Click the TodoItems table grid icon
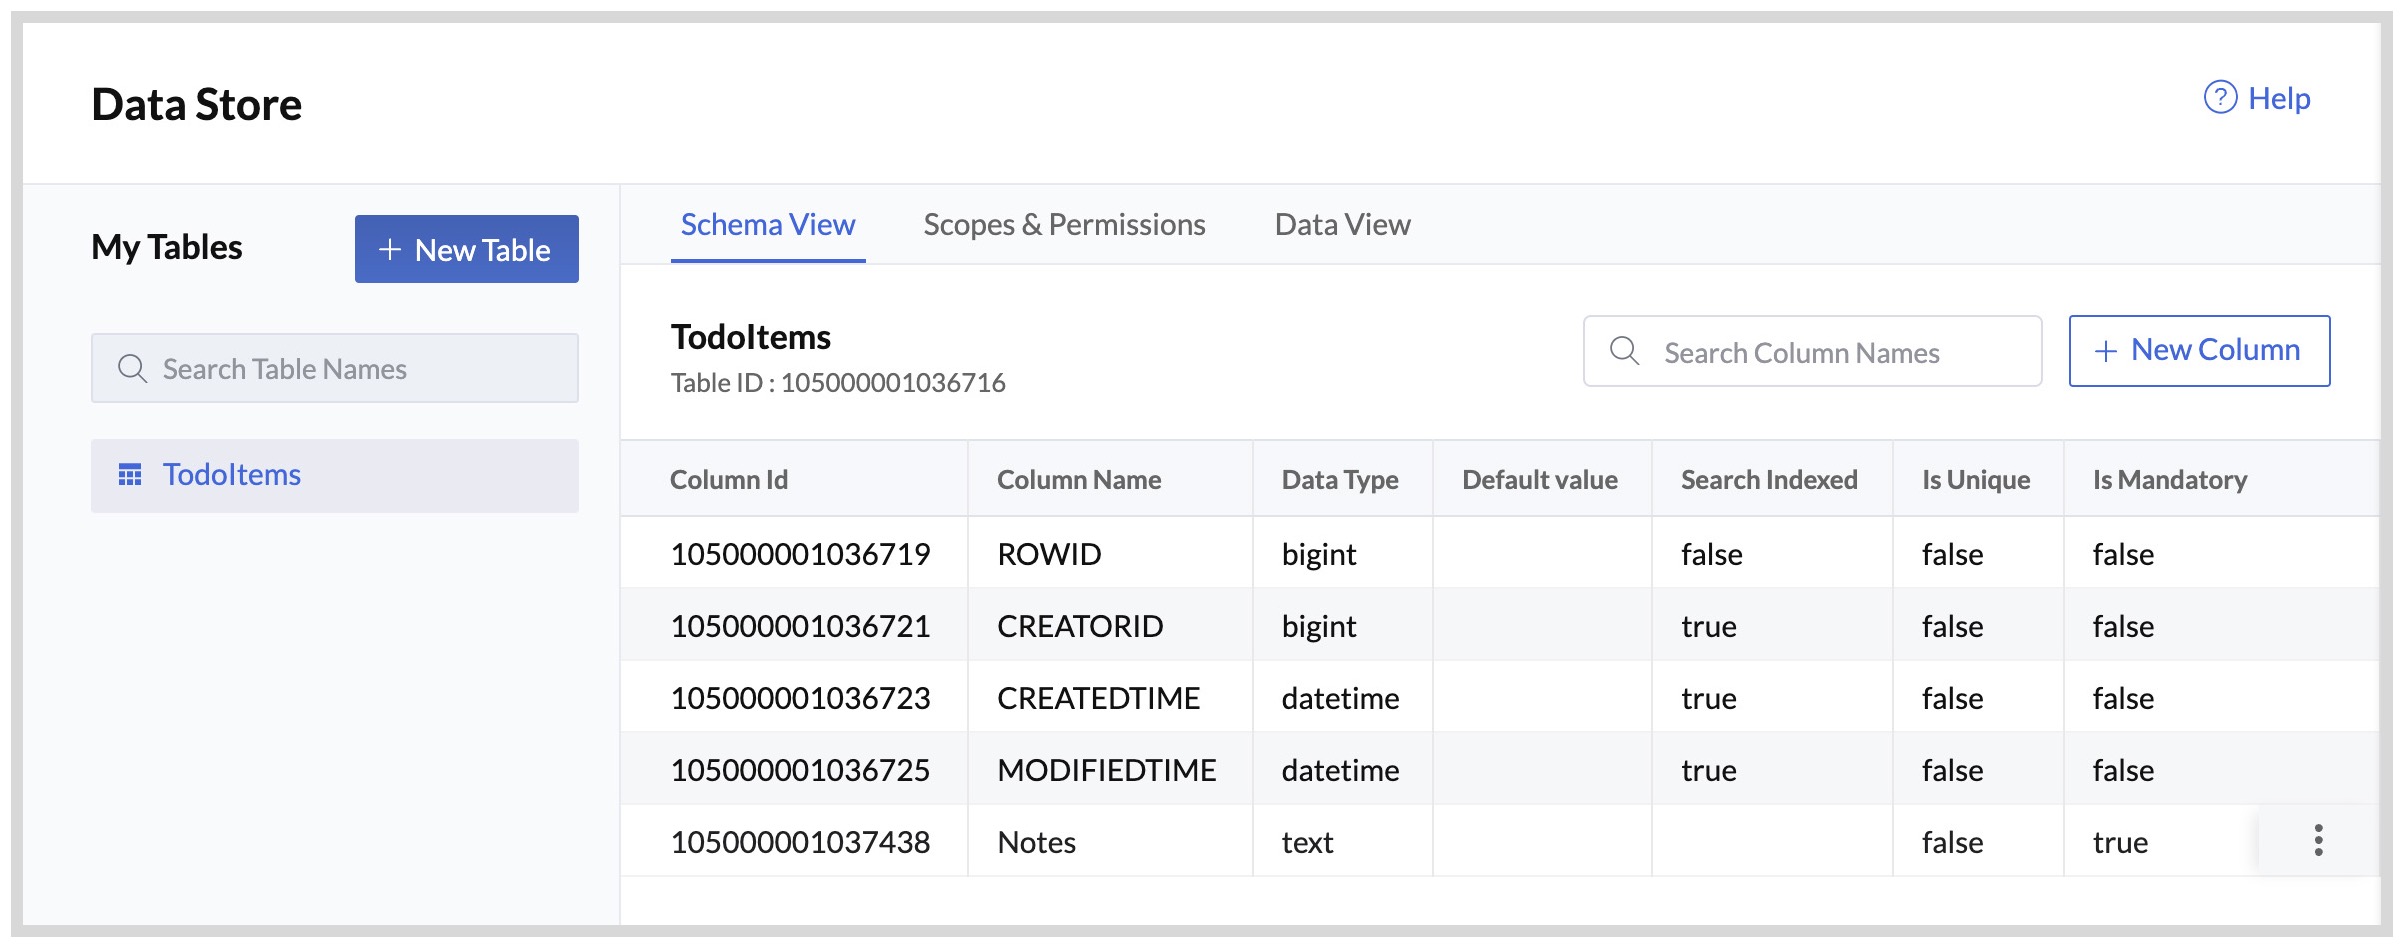This screenshot has height=948, width=2404. [x=130, y=475]
